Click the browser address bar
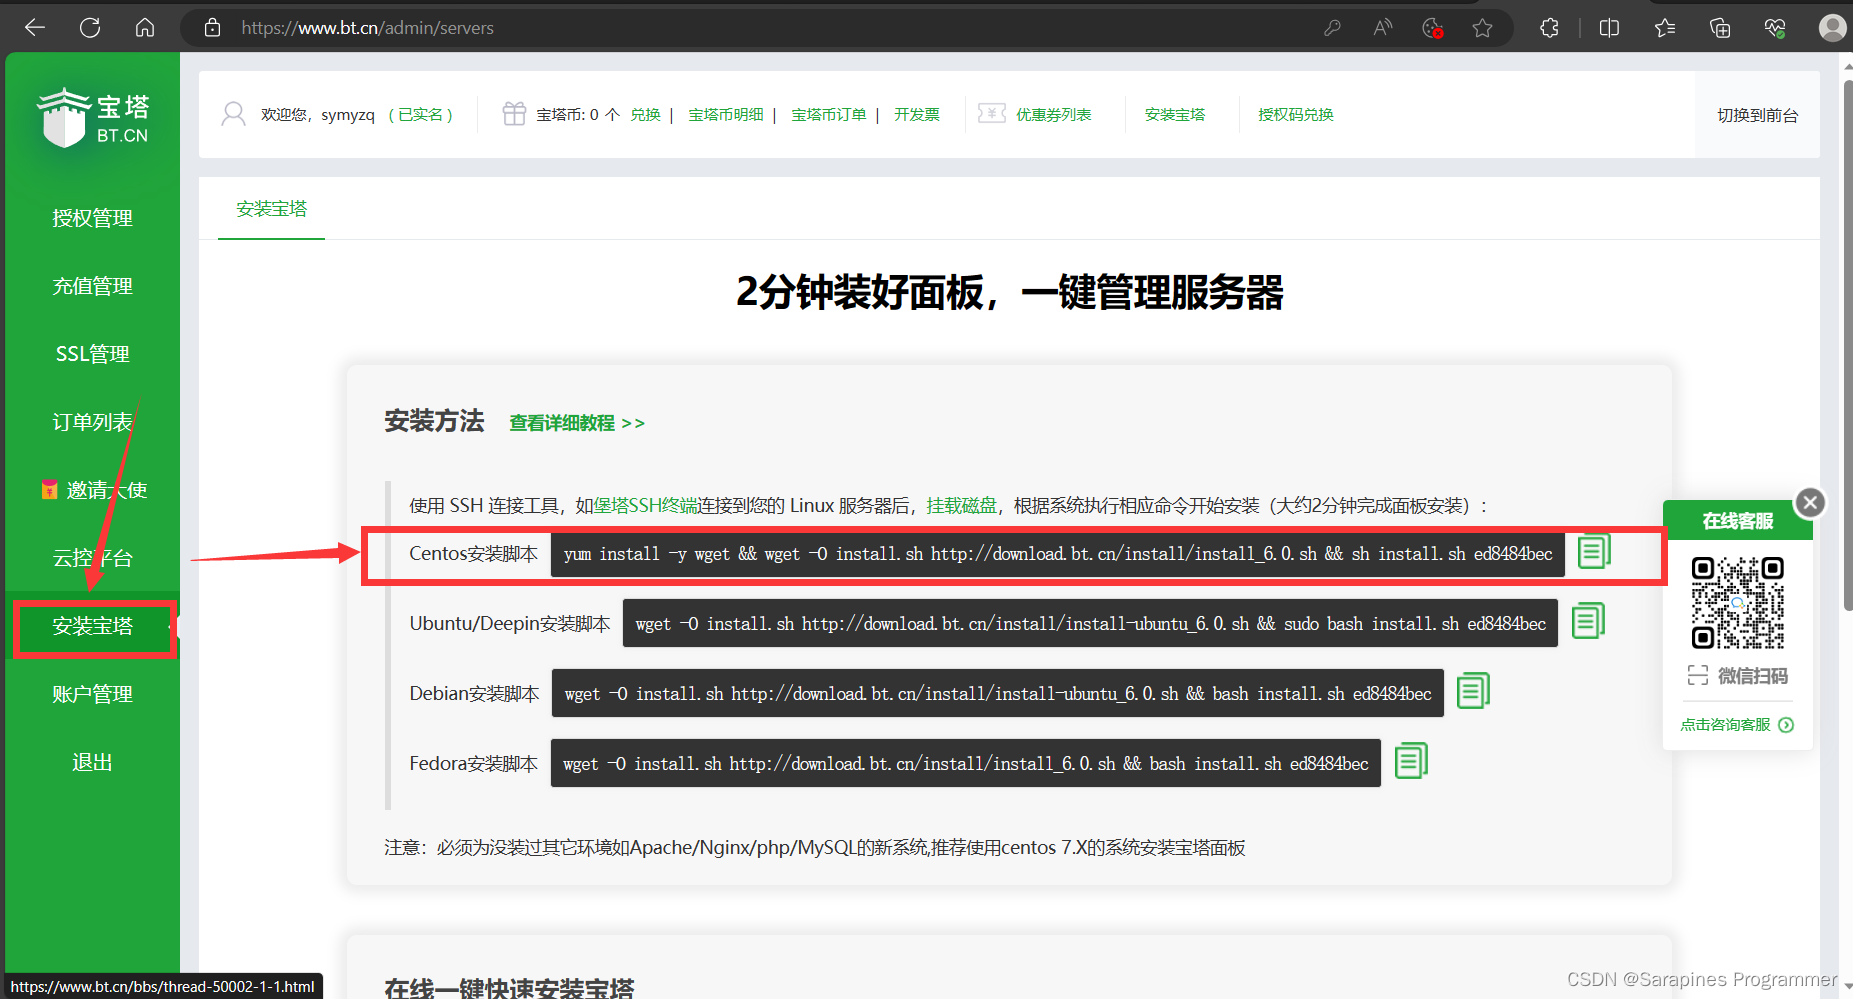 [760, 28]
